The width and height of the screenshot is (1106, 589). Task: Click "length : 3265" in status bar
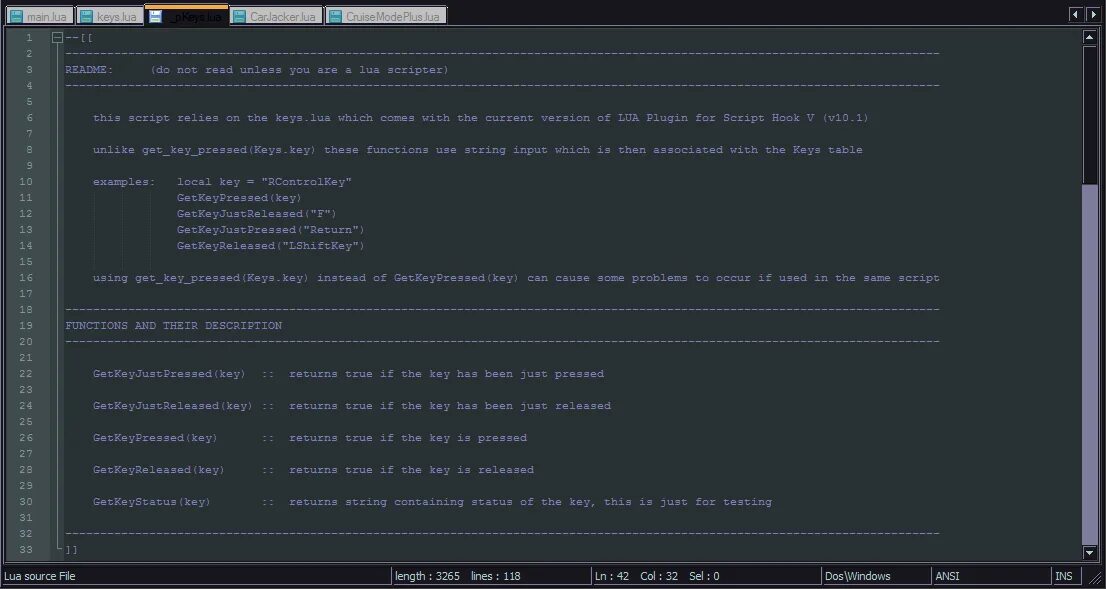[427, 576]
